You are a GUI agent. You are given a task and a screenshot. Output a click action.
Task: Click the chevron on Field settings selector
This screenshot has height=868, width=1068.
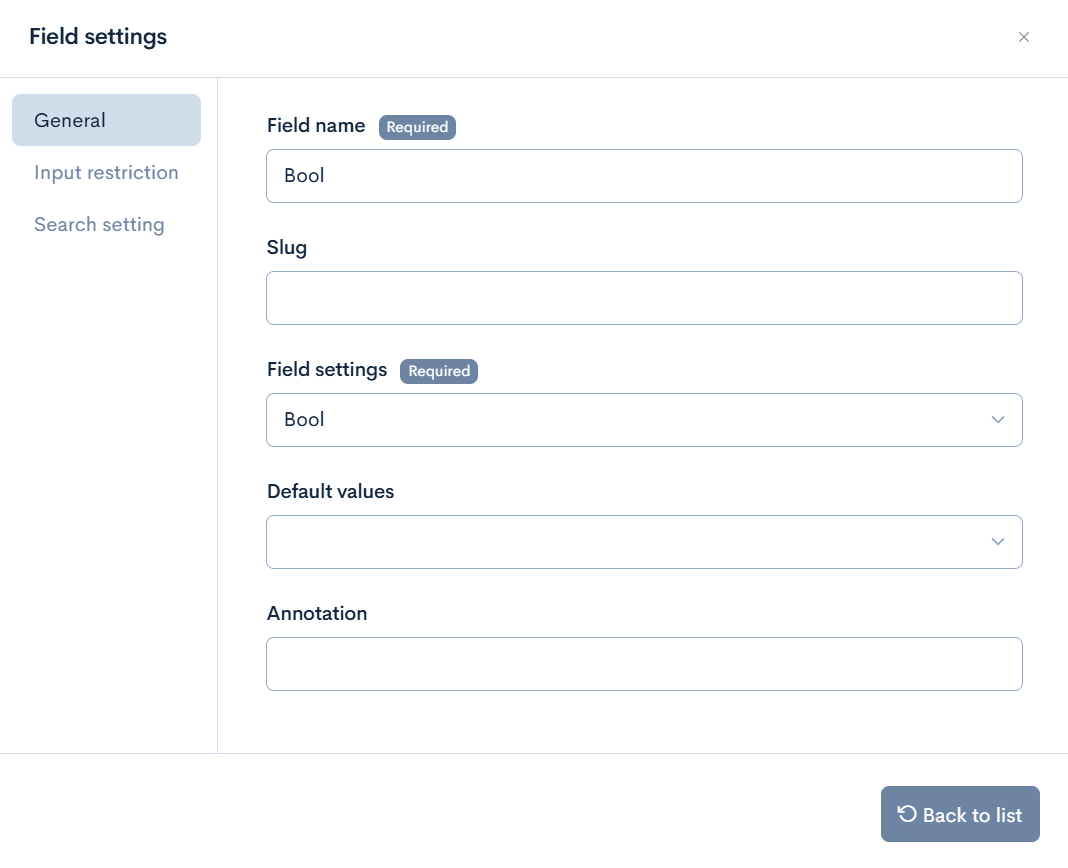click(x=997, y=420)
